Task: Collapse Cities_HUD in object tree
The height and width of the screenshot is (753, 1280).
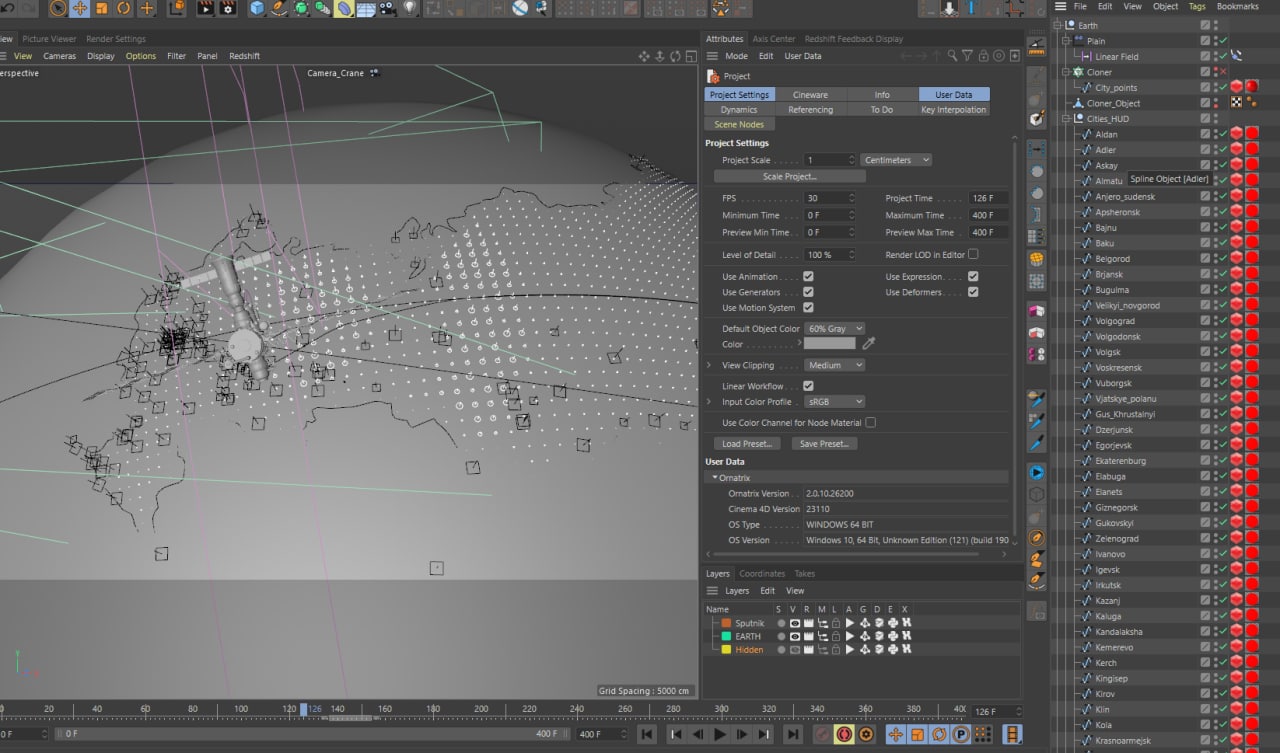Action: pos(1066,119)
